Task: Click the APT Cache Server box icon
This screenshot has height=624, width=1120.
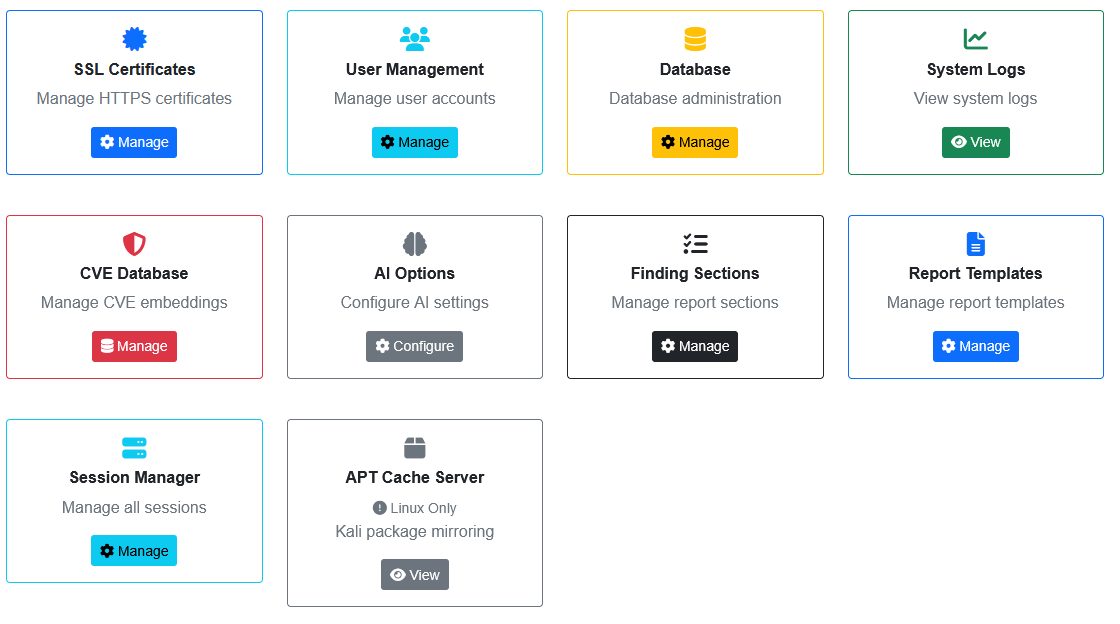Action: [415, 447]
